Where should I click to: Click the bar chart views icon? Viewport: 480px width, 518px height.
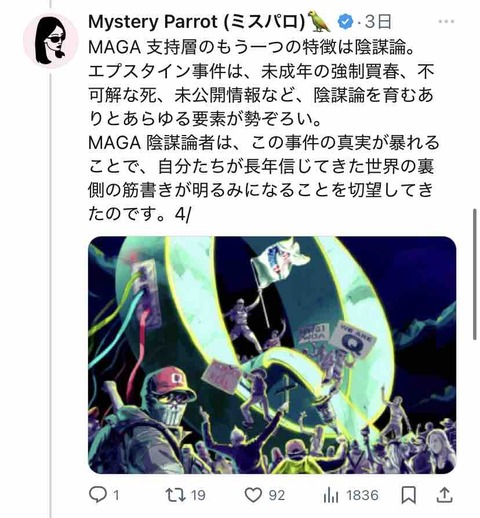331,495
